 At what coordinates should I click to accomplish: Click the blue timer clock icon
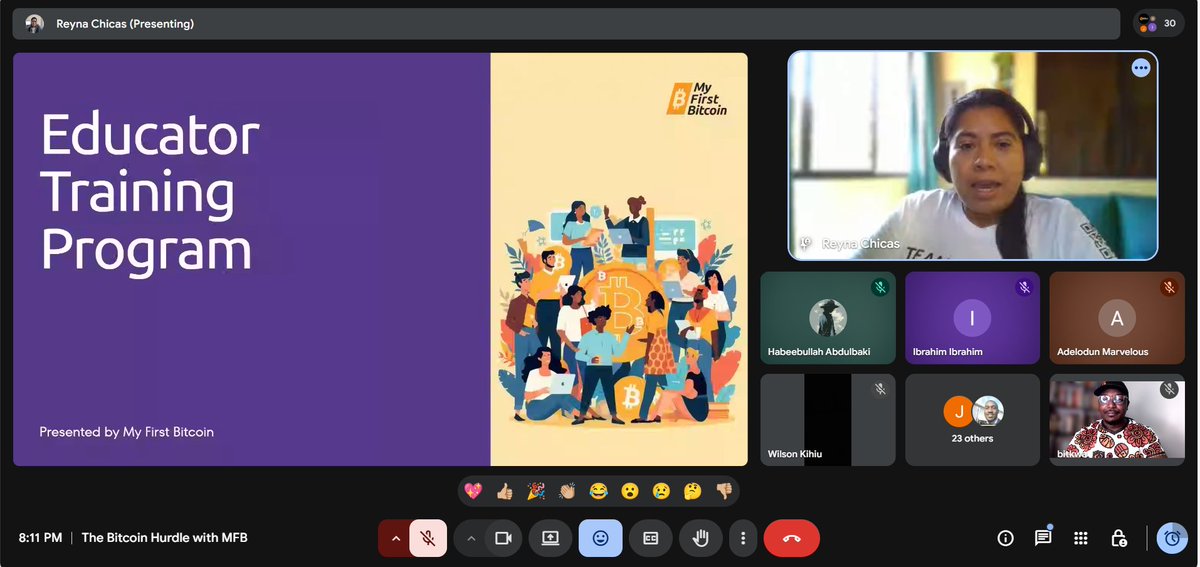tap(1171, 538)
